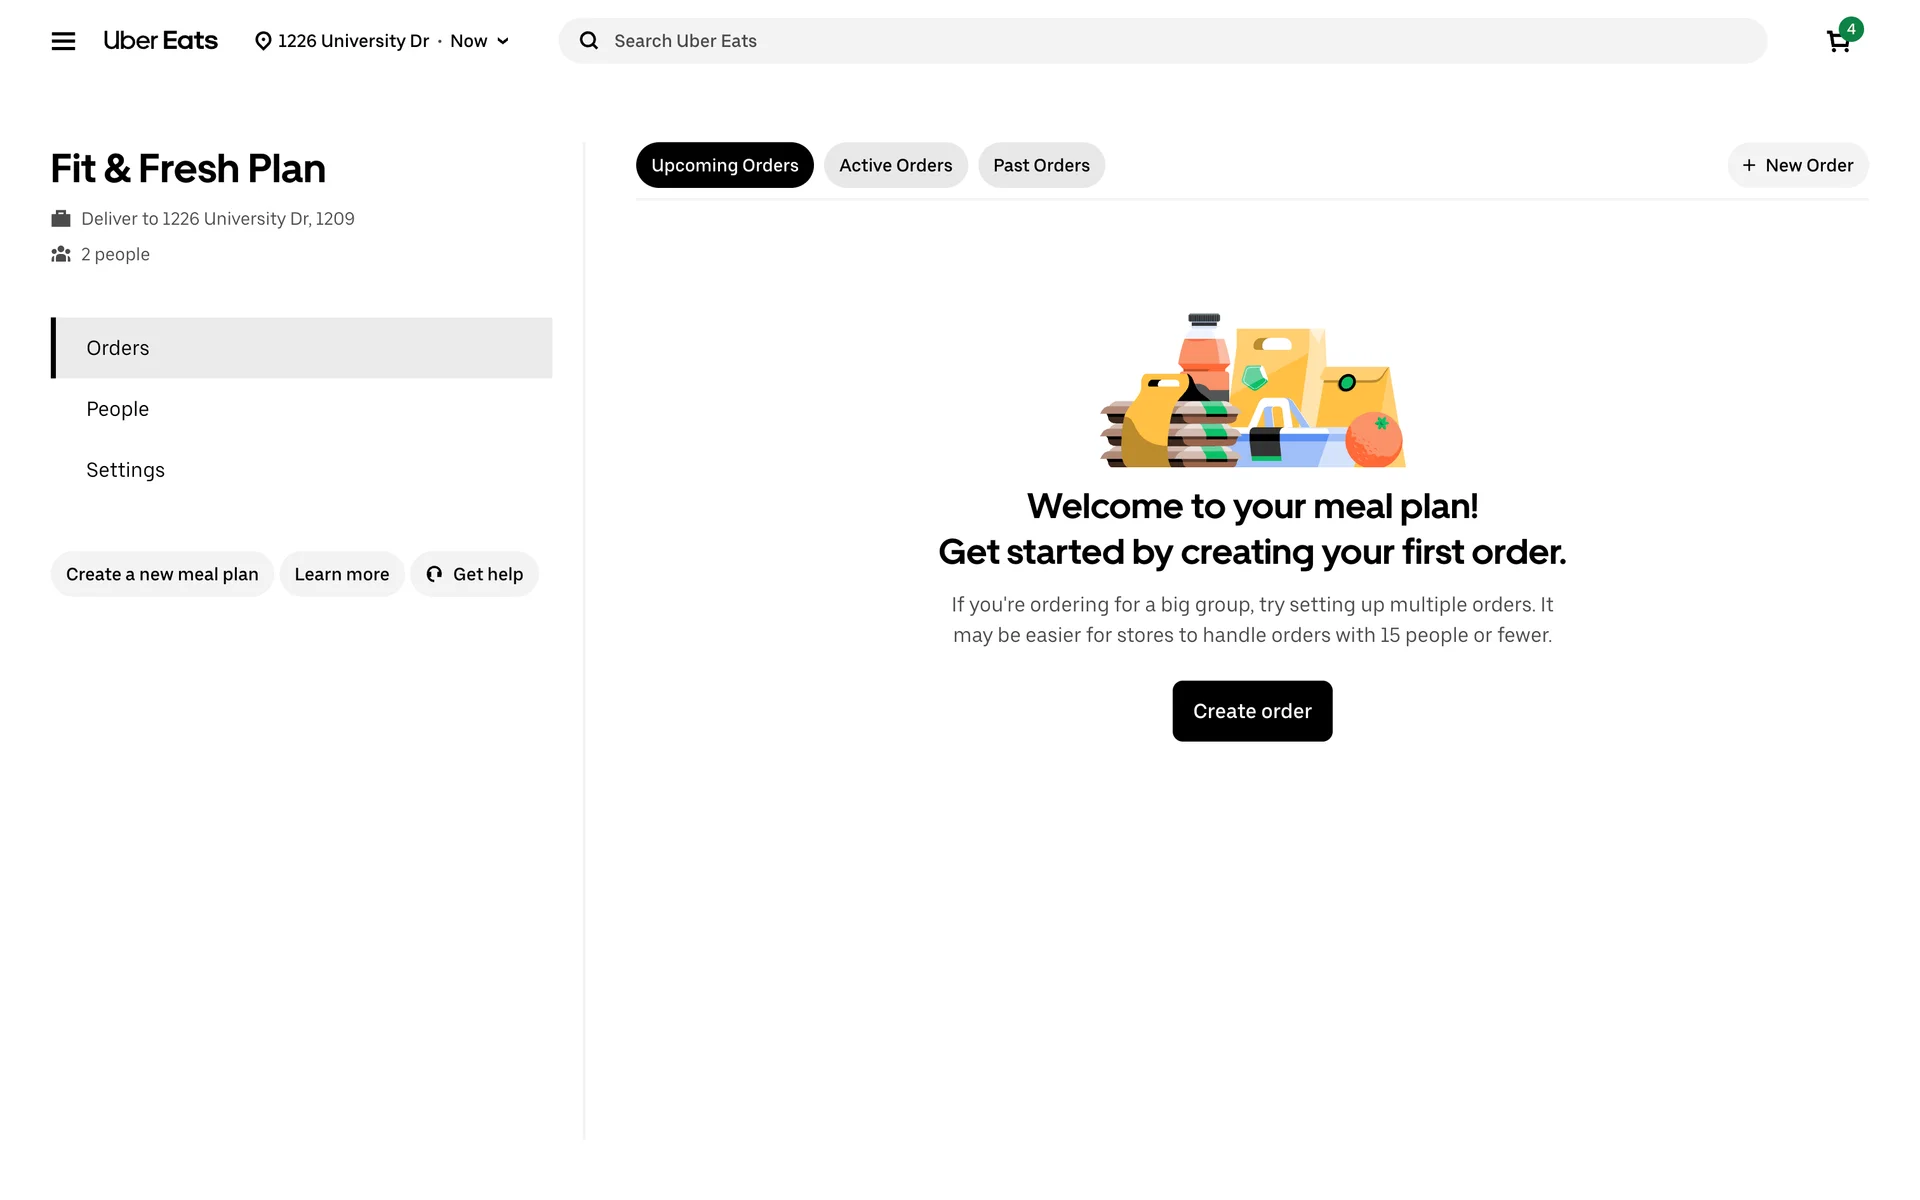The image size is (1920, 1200).
Task: Expand the delivery time Now dropdown
Action: tap(480, 41)
